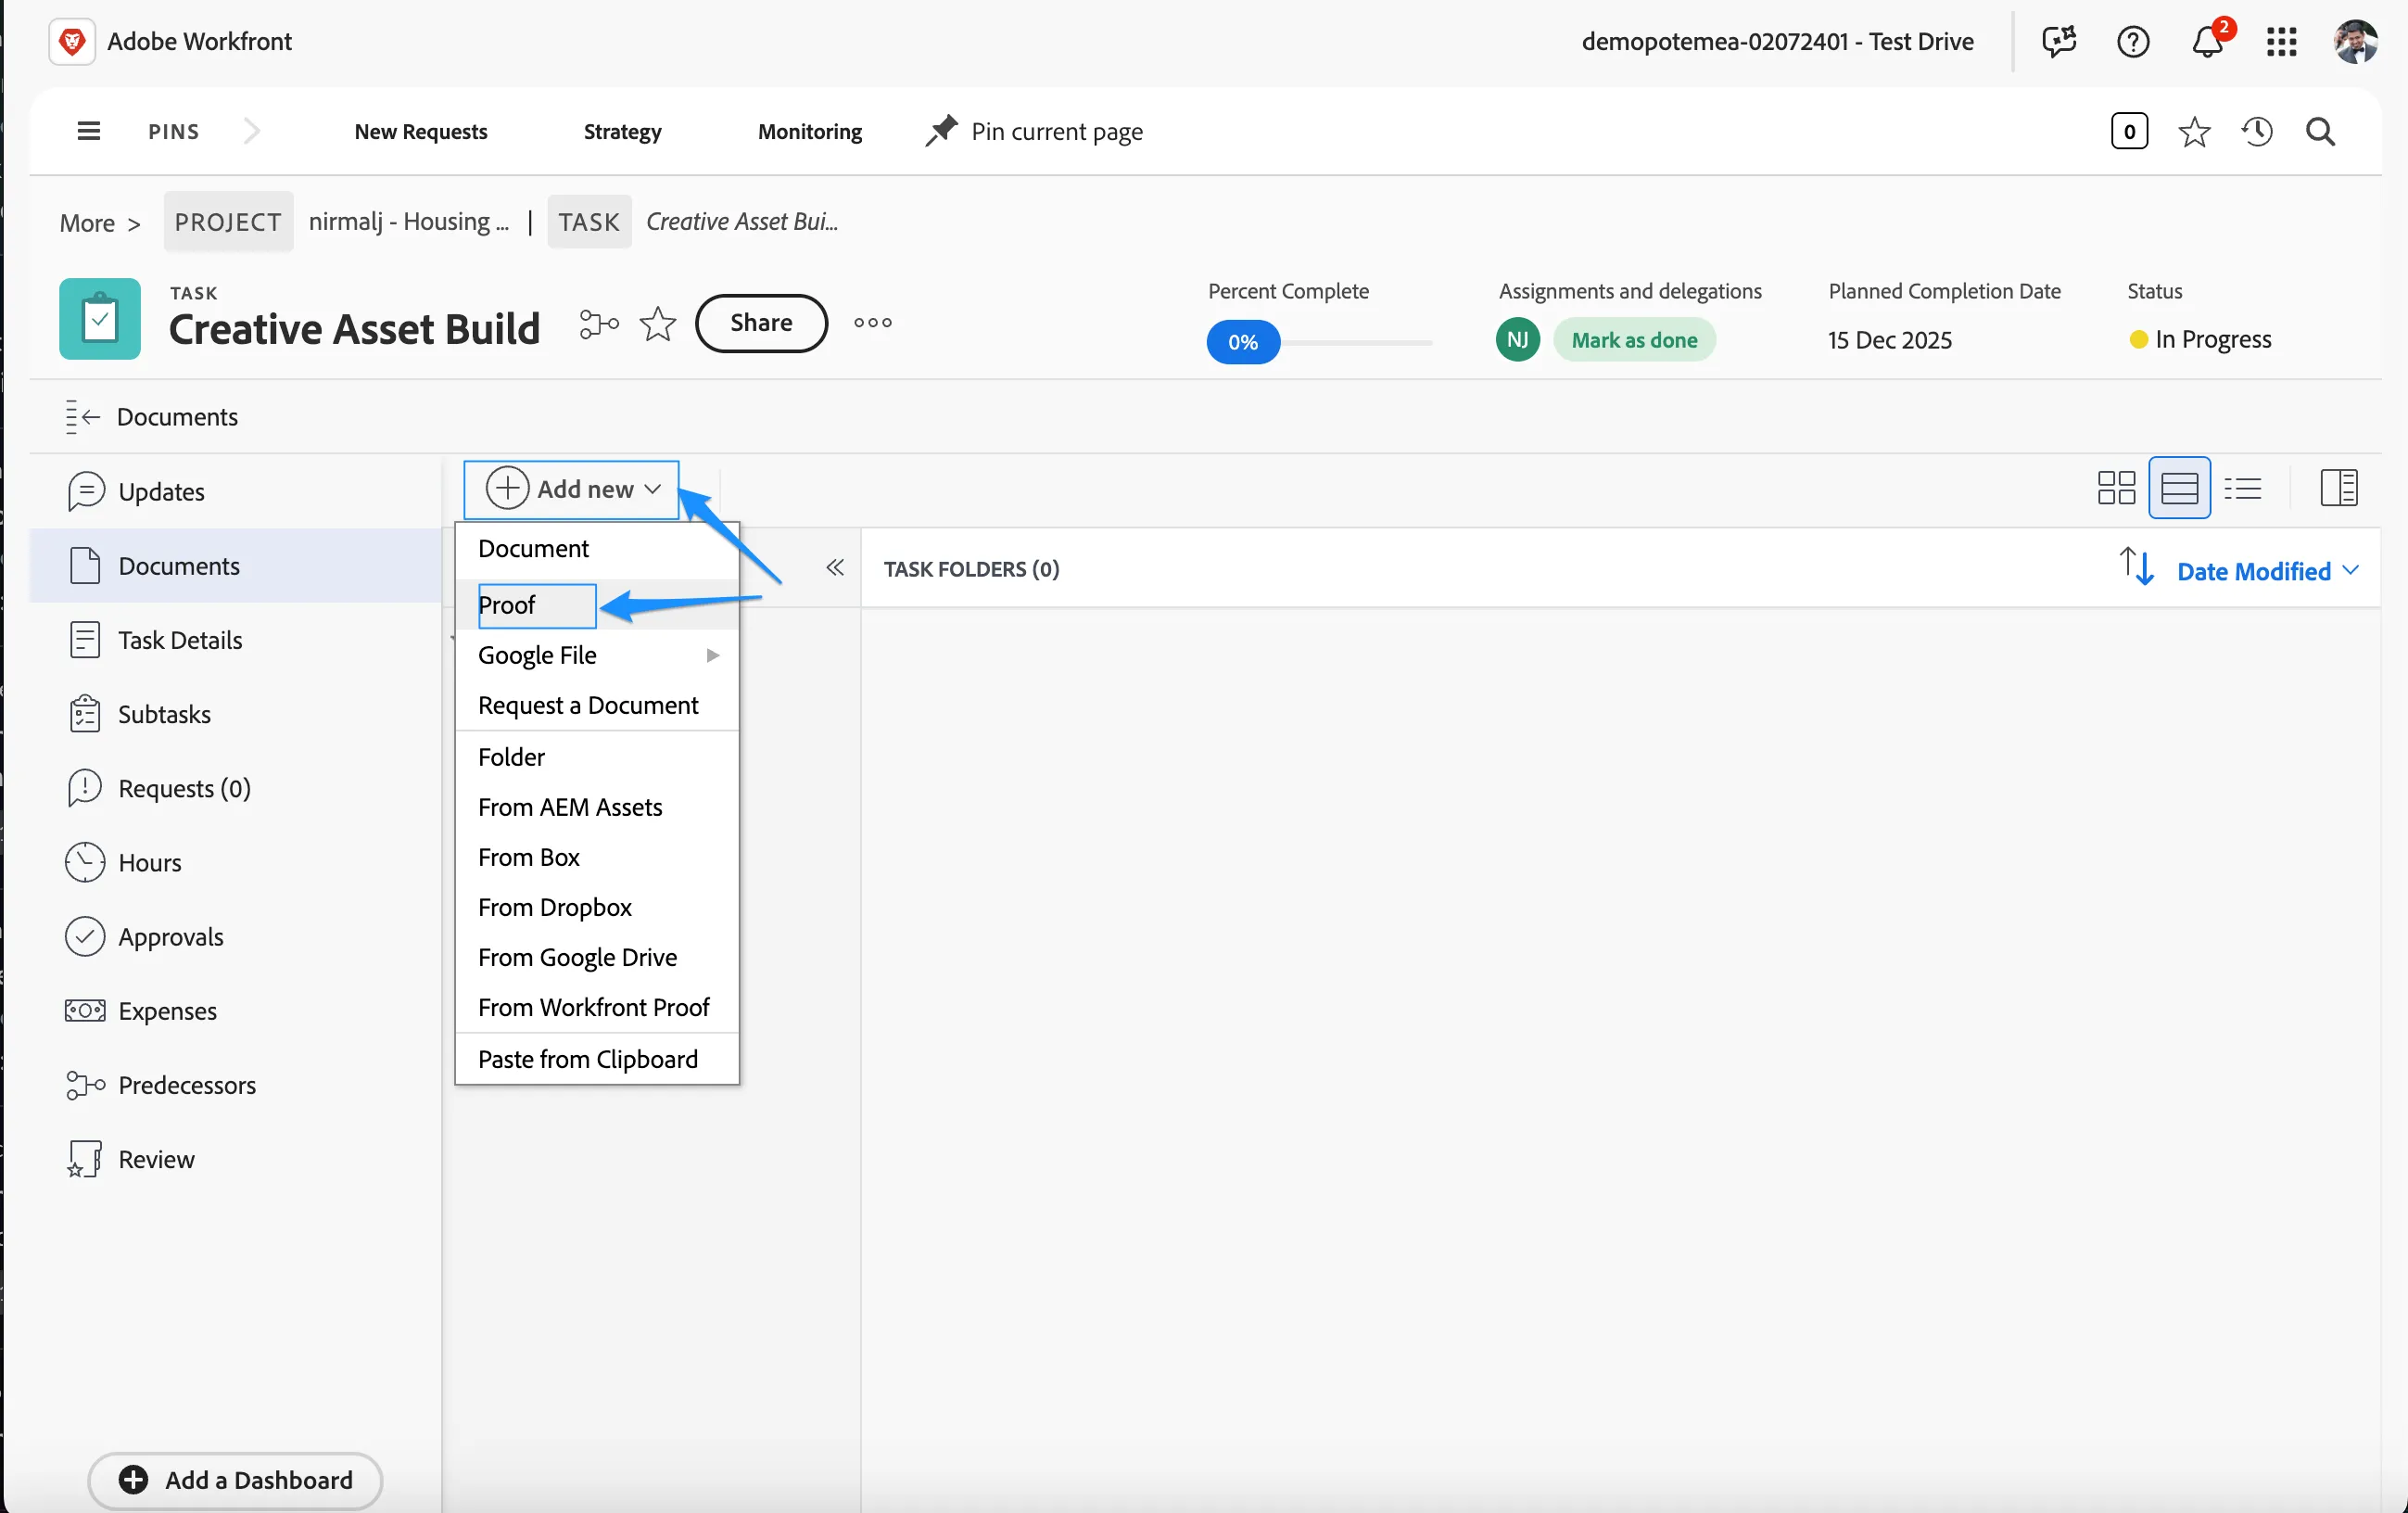Viewport: 2408px width, 1513px height.
Task: Collapse the Documents left navigation
Action: [x=83, y=416]
